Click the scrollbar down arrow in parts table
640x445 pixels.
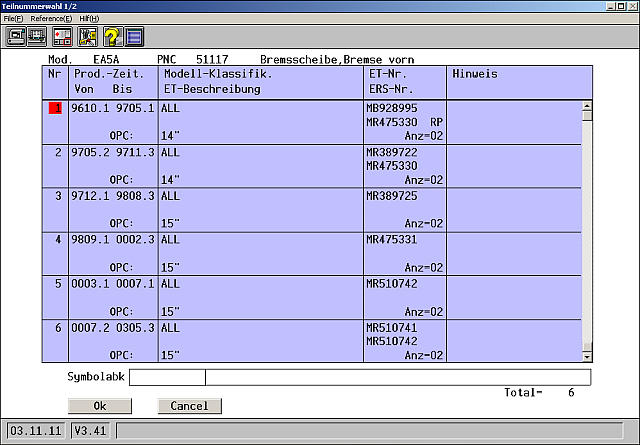click(587, 355)
